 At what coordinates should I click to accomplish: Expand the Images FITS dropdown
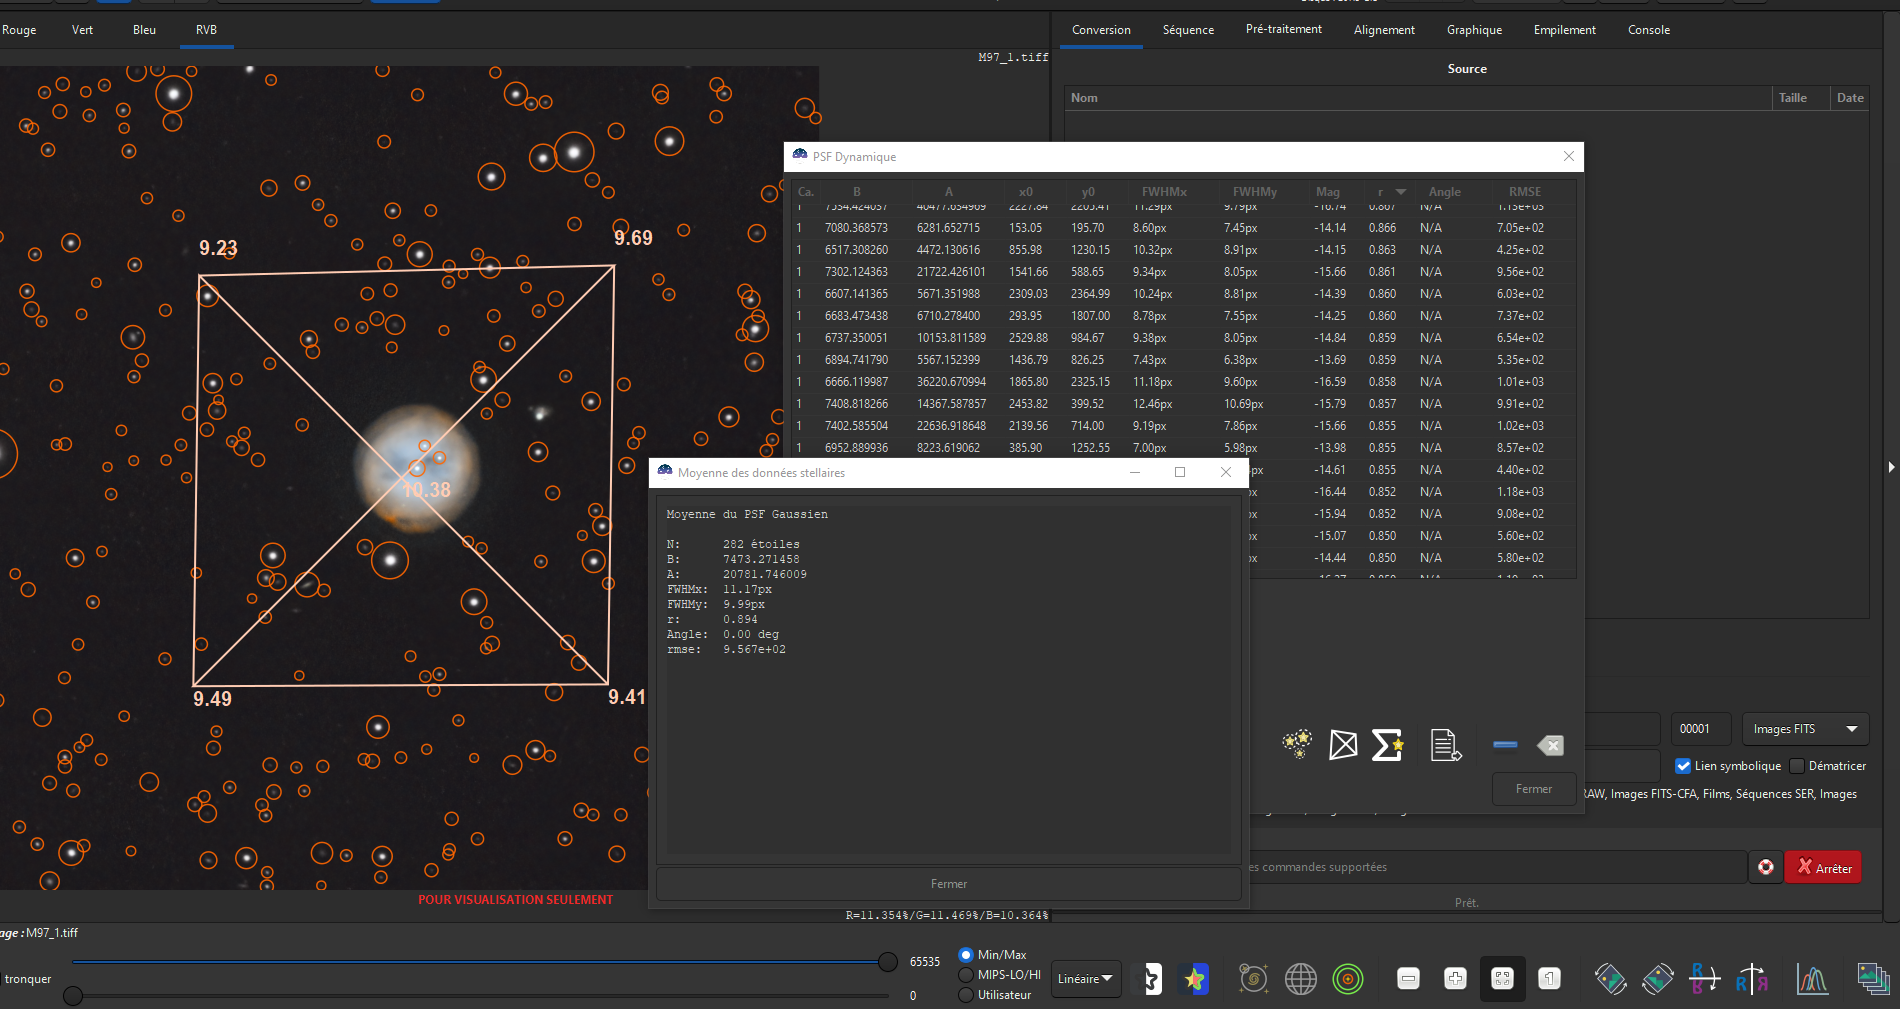tap(1804, 729)
